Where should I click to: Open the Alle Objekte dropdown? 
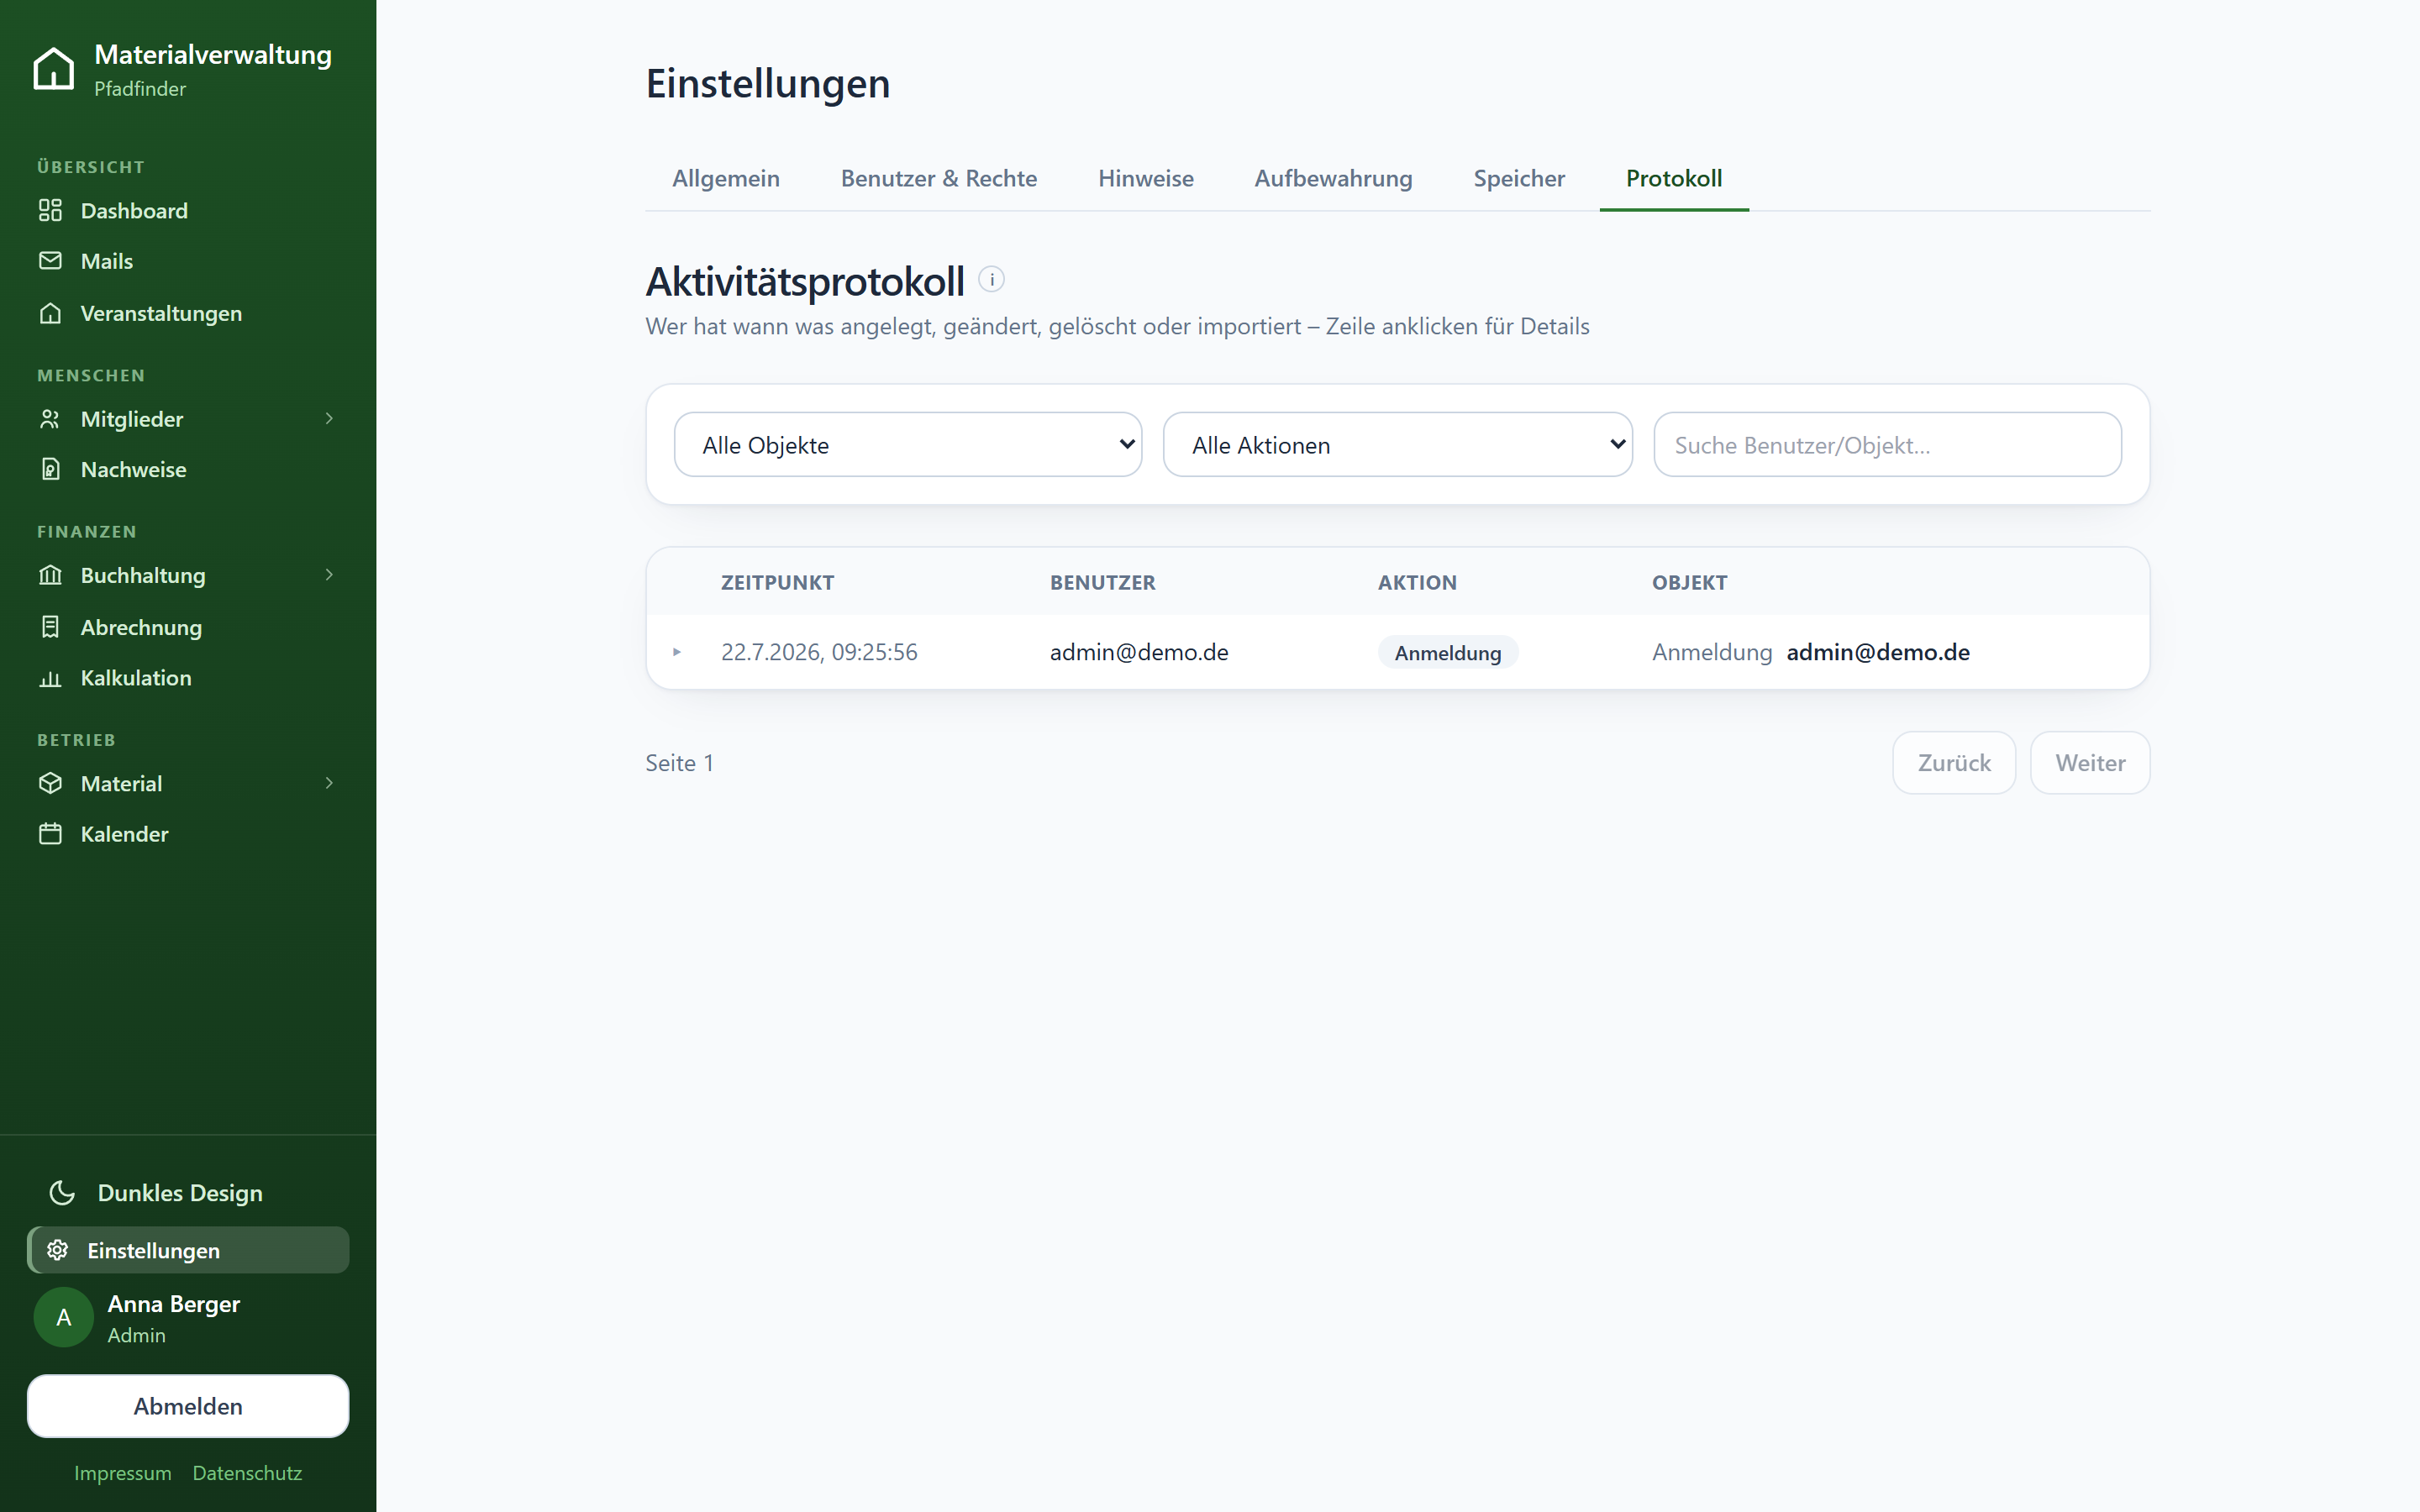point(908,445)
